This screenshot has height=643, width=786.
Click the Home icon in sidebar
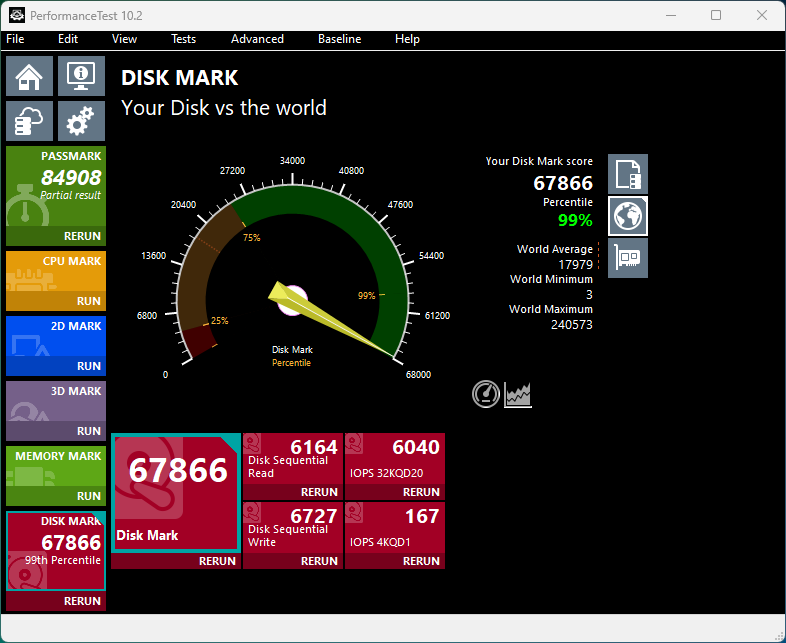tap(30, 75)
